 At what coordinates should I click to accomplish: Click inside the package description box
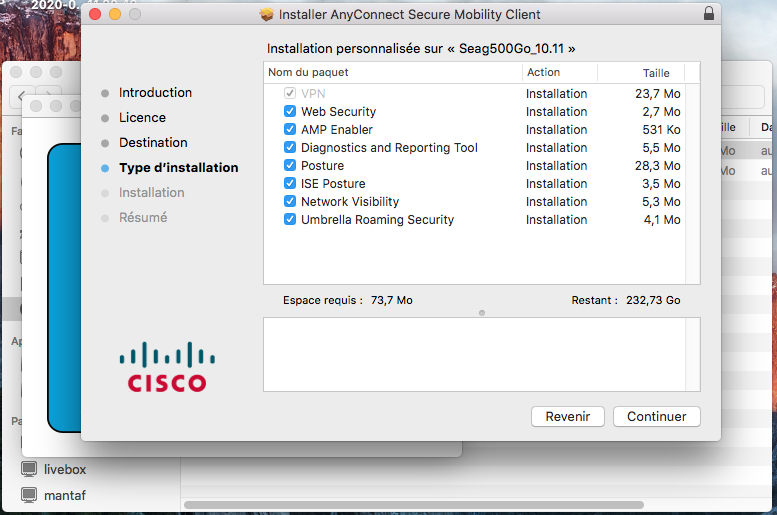tap(482, 354)
